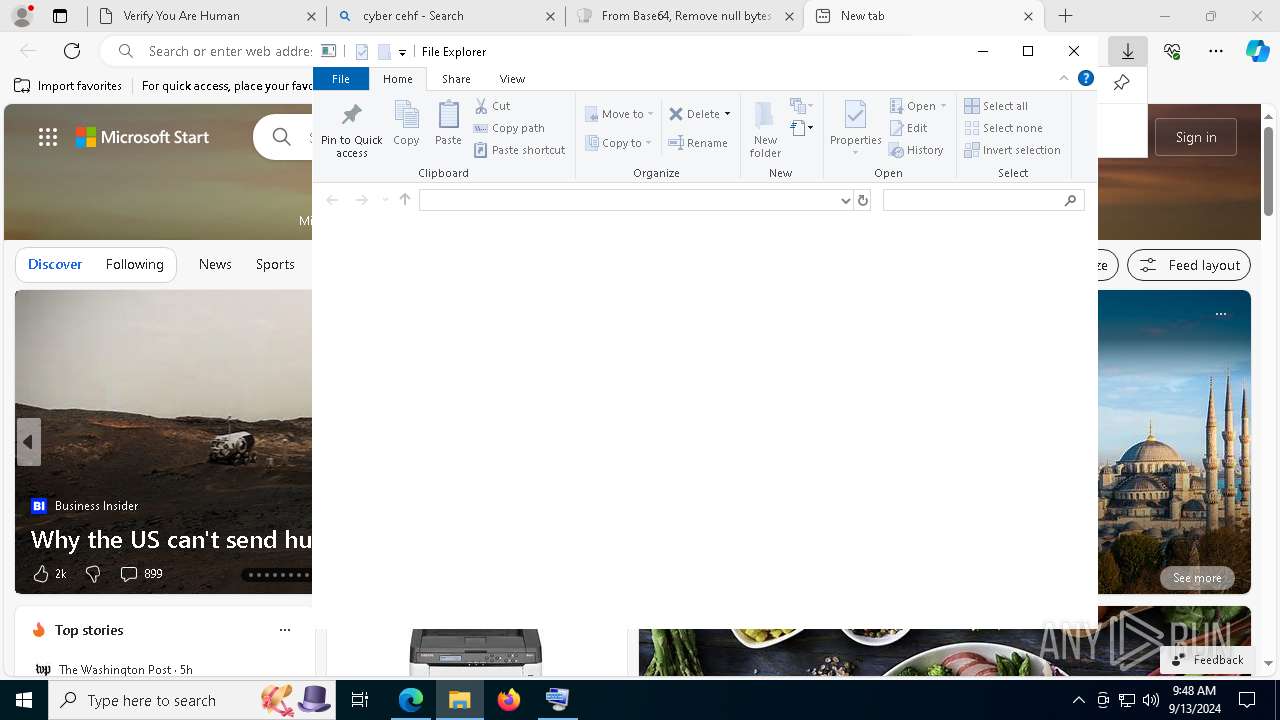The height and width of the screenshot is (720, 1280).
Task: Open the Move to dropdown
Action: pos(619,114)
